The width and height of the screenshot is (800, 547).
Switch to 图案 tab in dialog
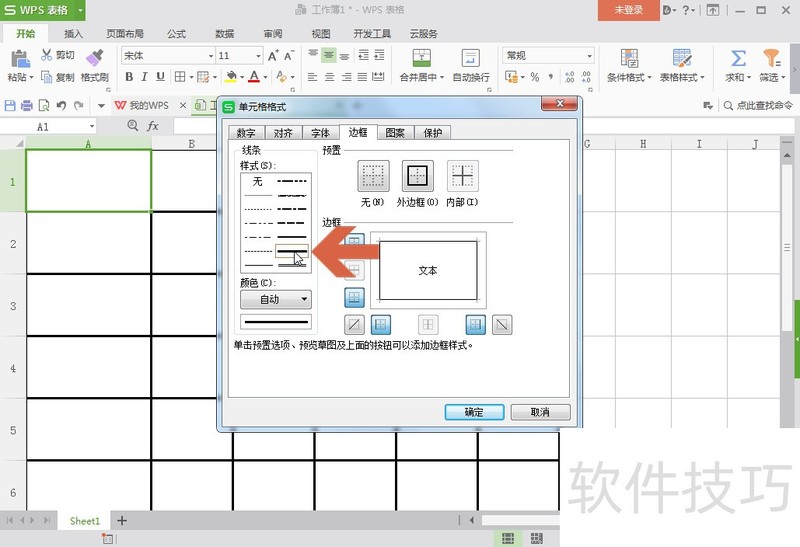(x=395, y=133)
